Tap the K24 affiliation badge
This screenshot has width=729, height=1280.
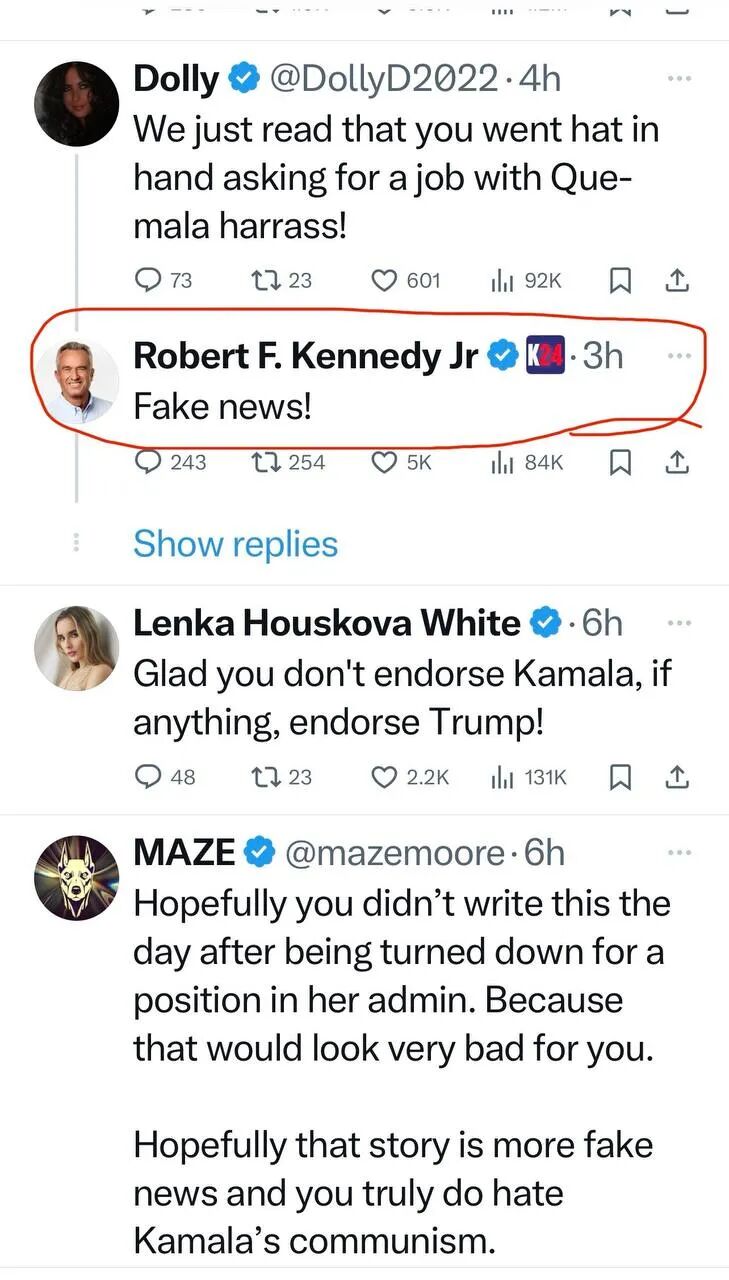tap(547, 355)
